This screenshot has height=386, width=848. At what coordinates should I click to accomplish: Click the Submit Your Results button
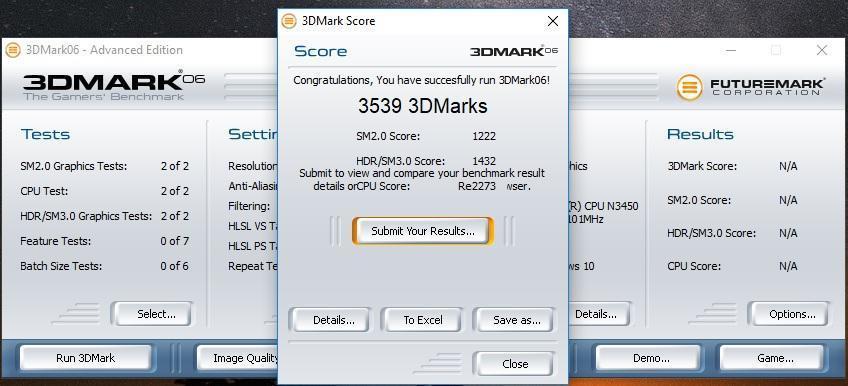point(423,231)
